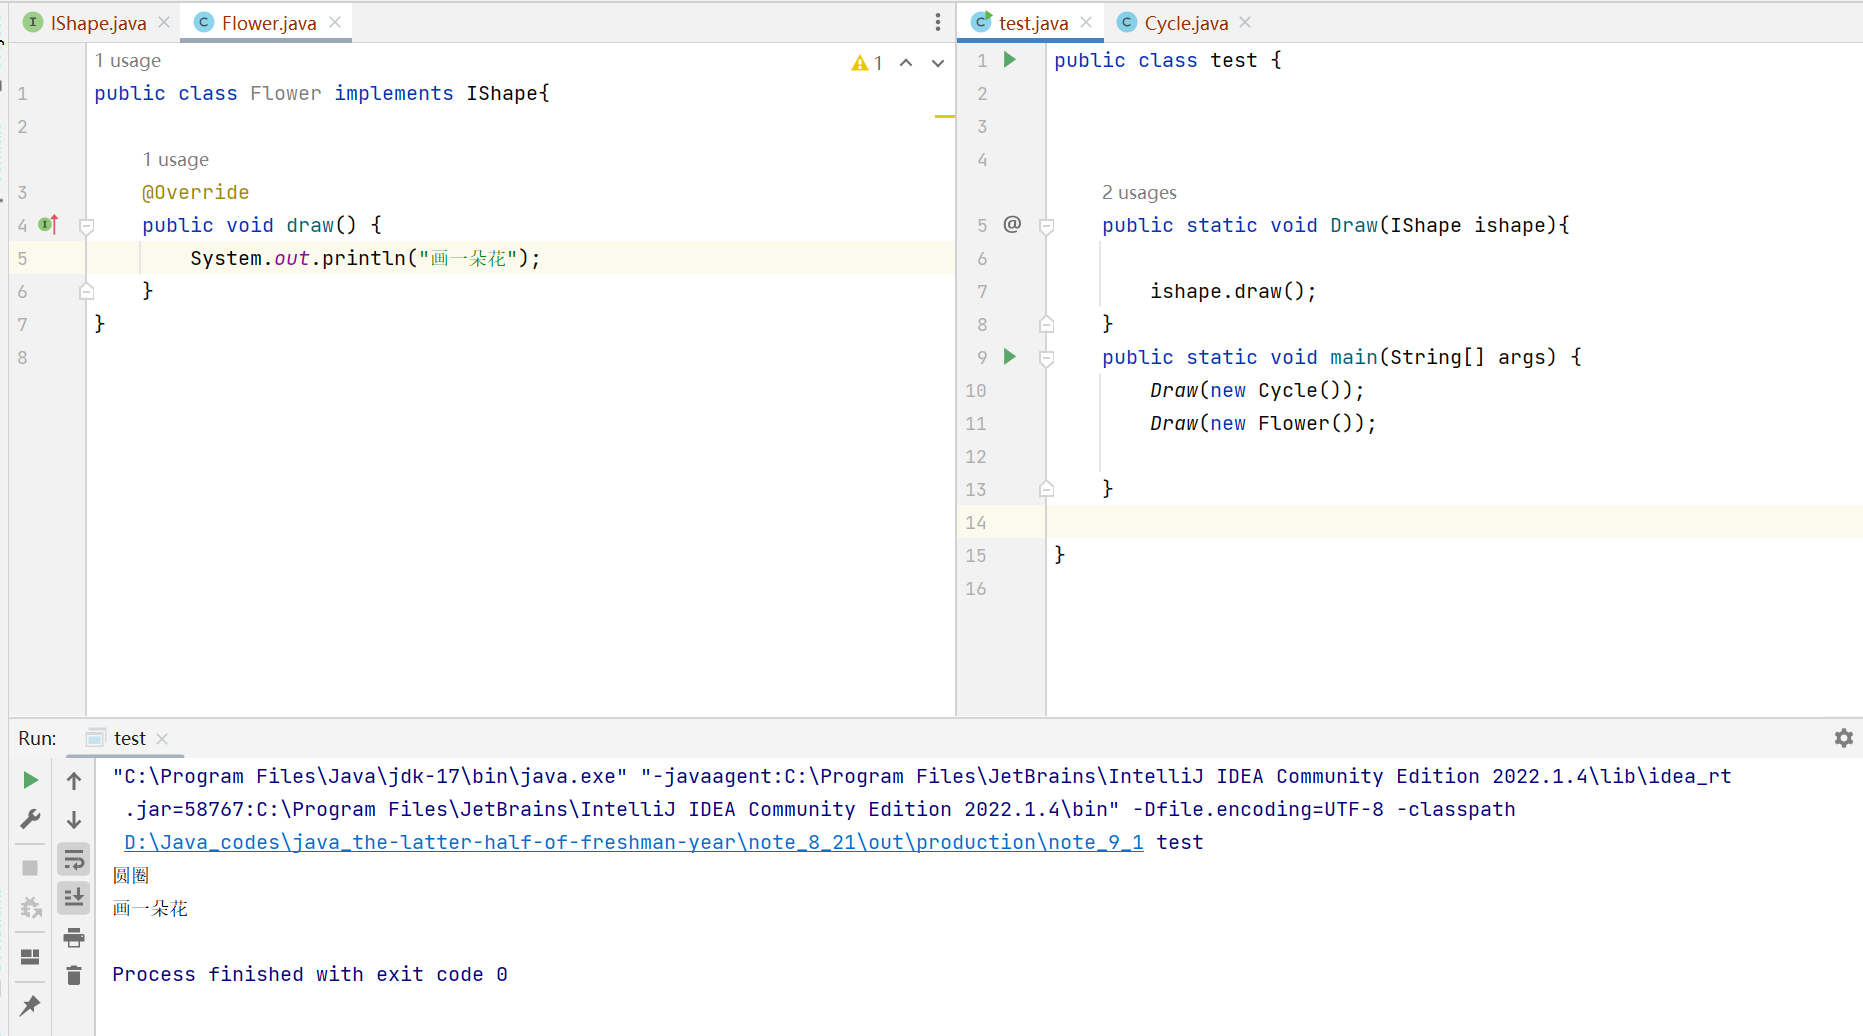Open Run panel gear settings

1844,738
